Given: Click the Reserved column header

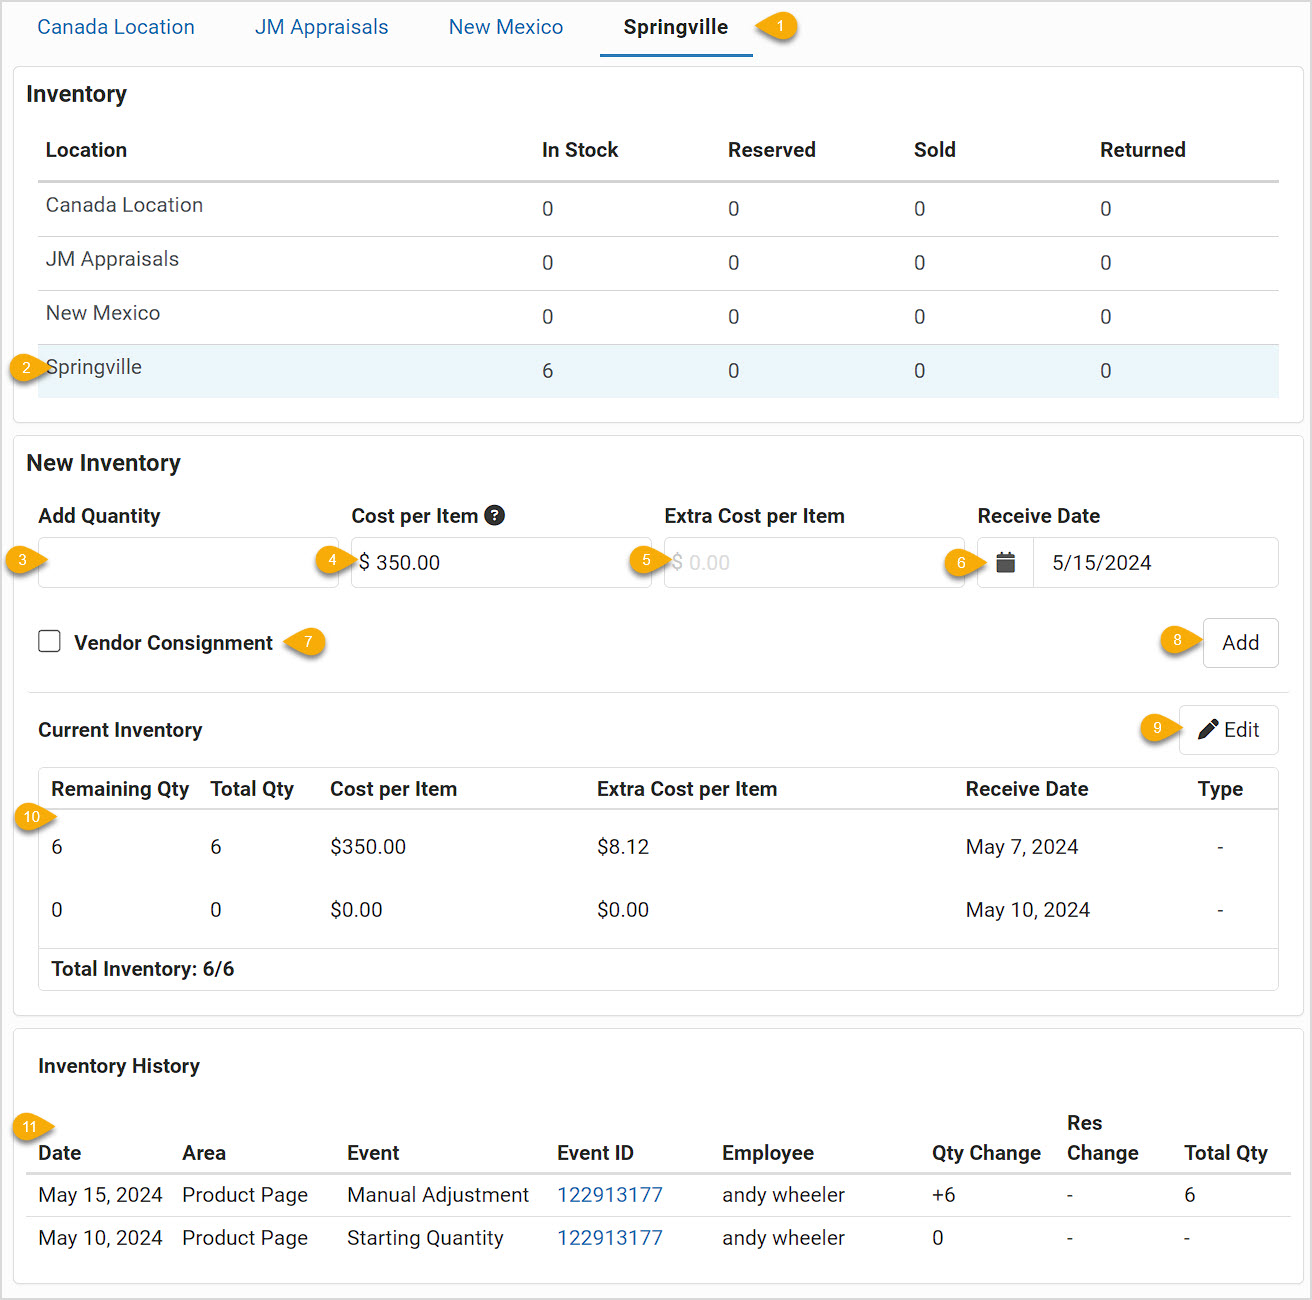Looking at the screenshot, I should 772,150.
